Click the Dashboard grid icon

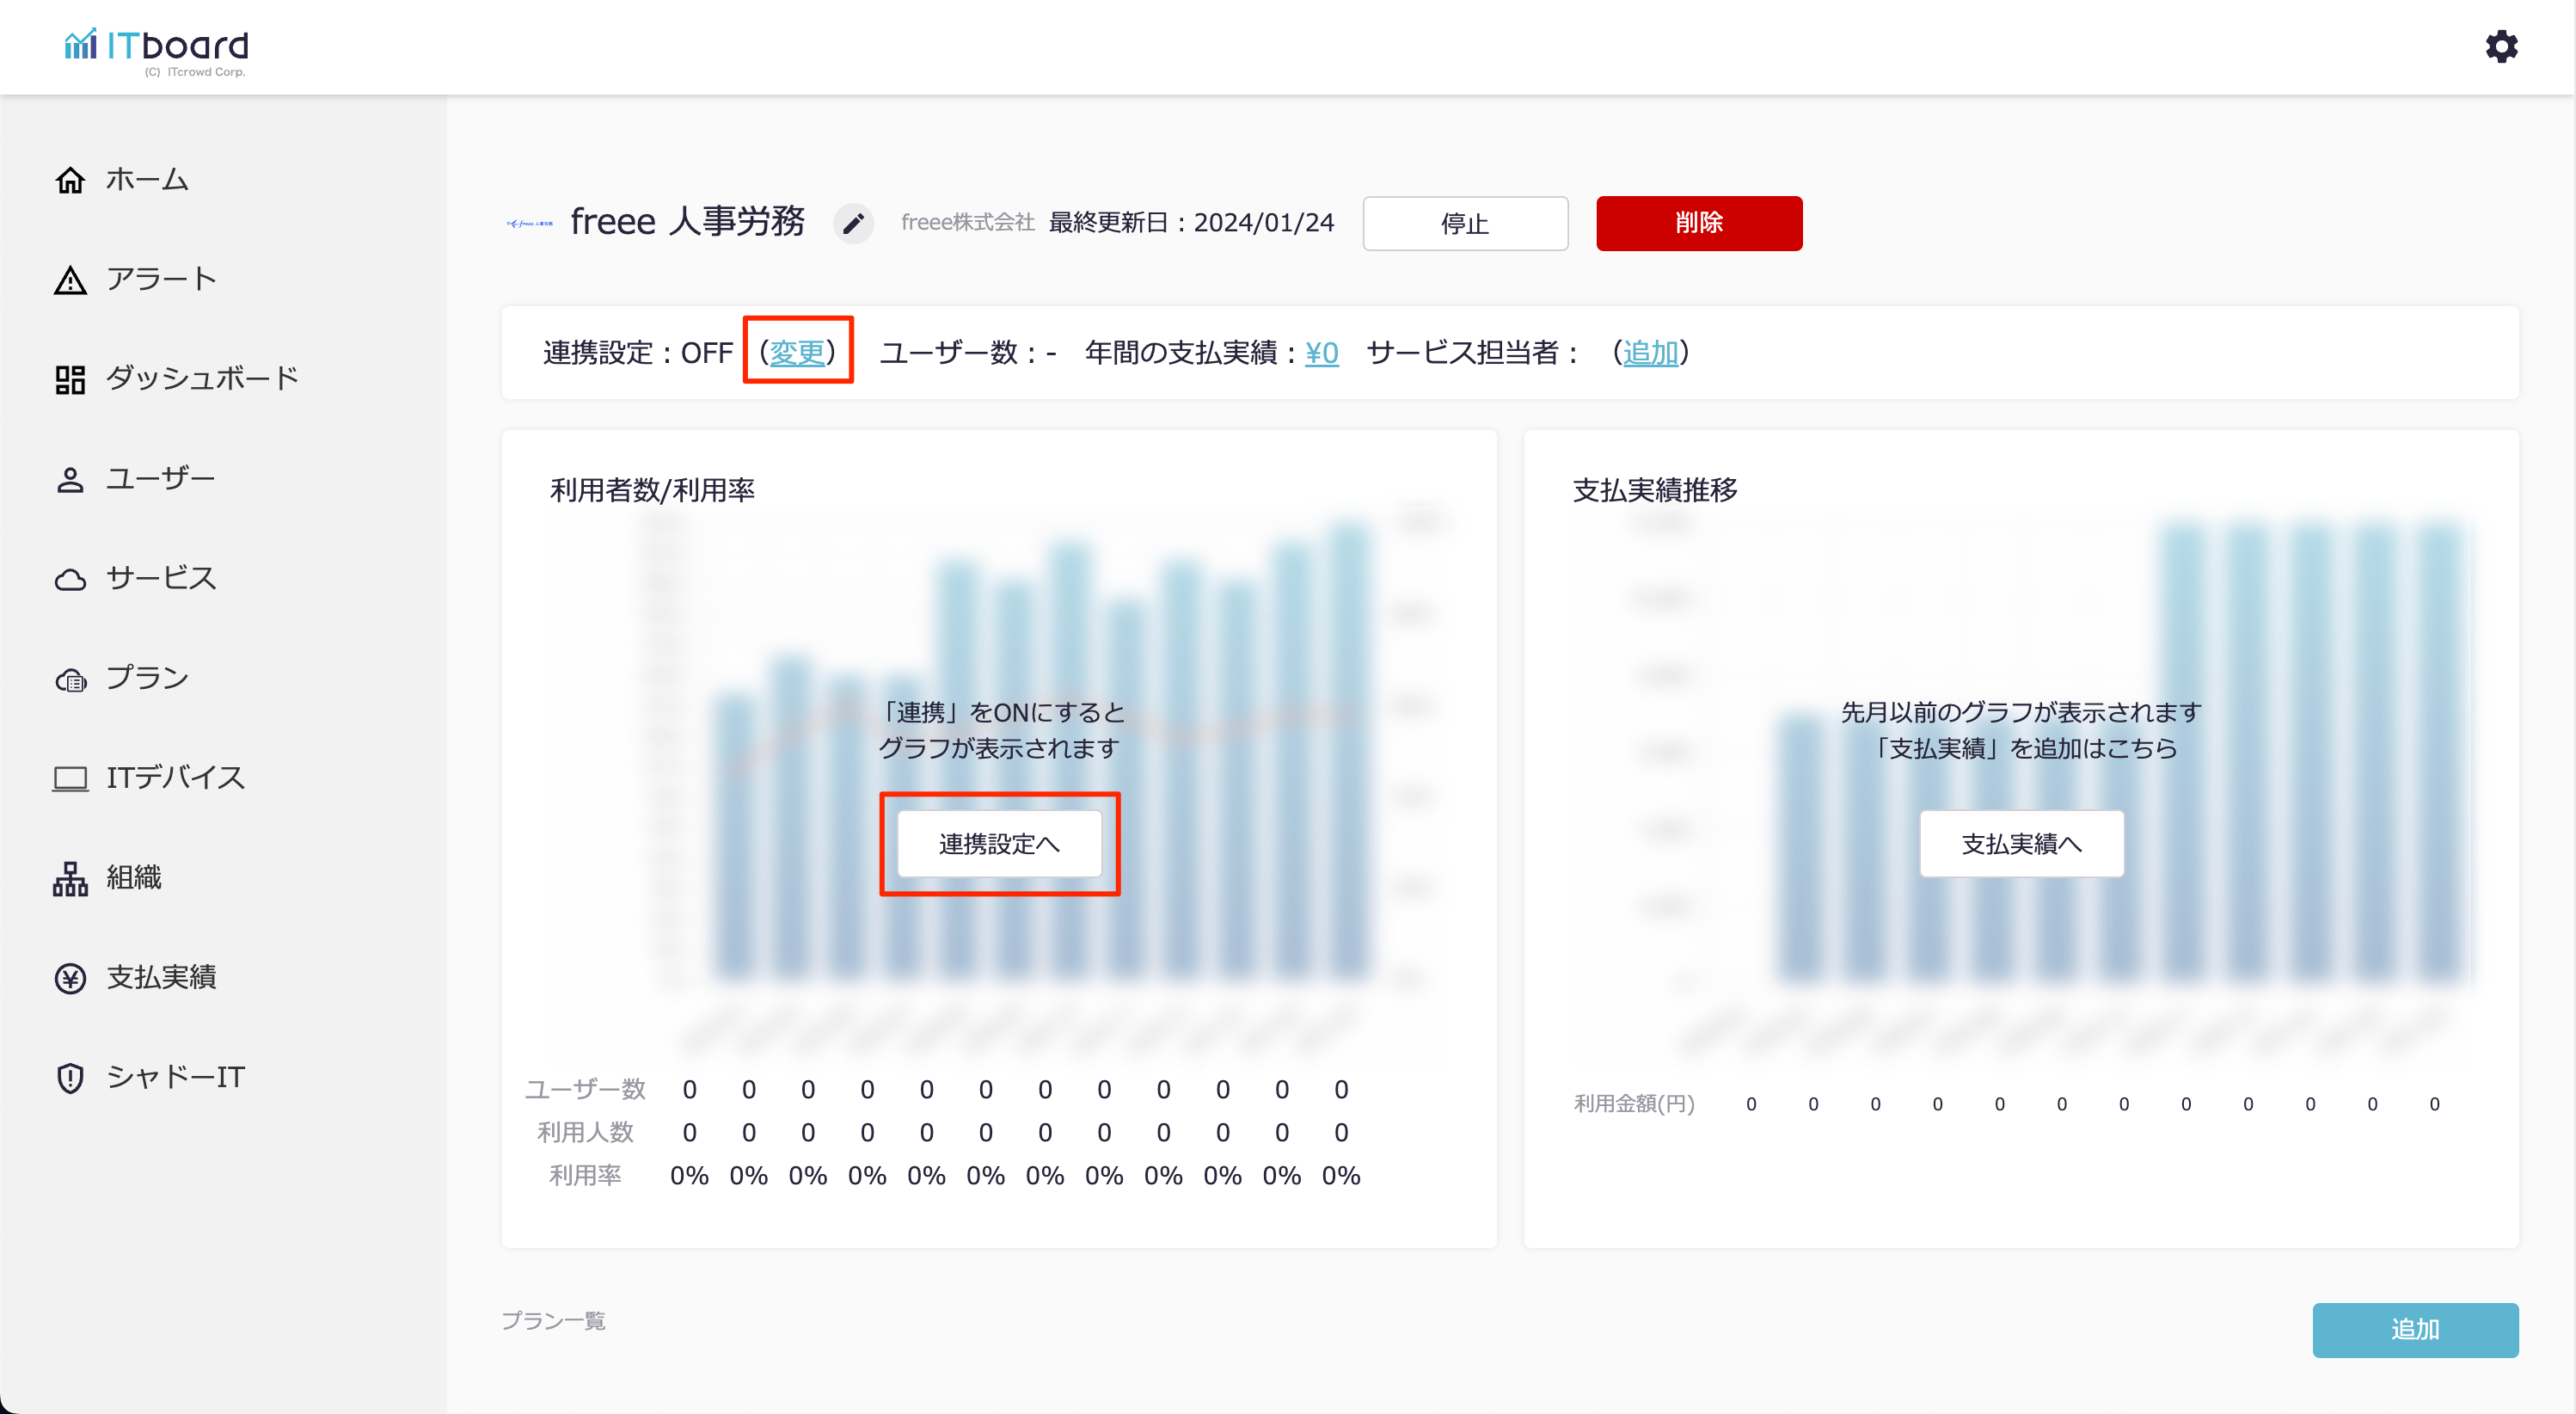70,379
